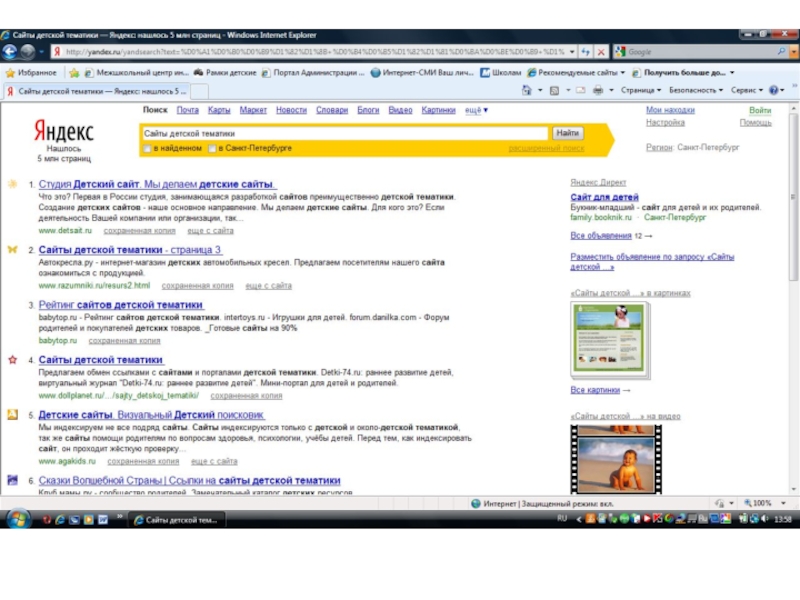The width and height of the screenshot is (800, 600).
Task: Open the 'Рамки детские' favorites bar link
Action: [x=225, y=73]
